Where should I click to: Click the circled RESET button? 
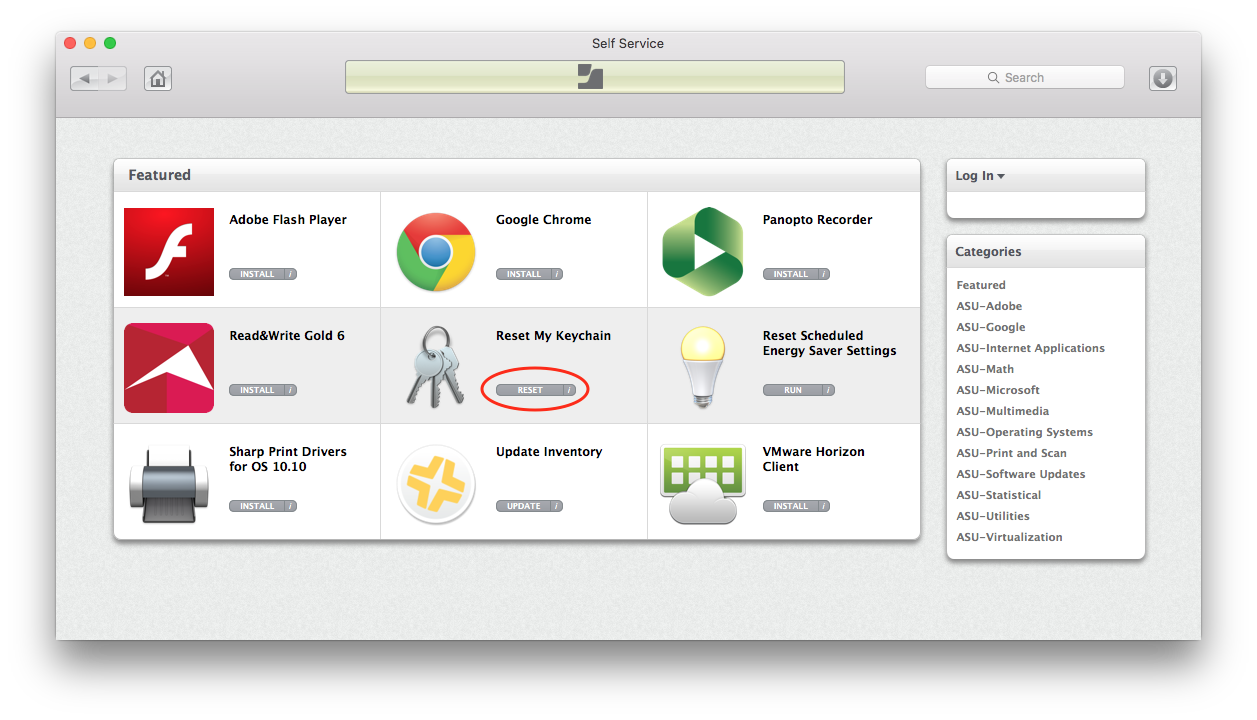(x=530, y=389)
